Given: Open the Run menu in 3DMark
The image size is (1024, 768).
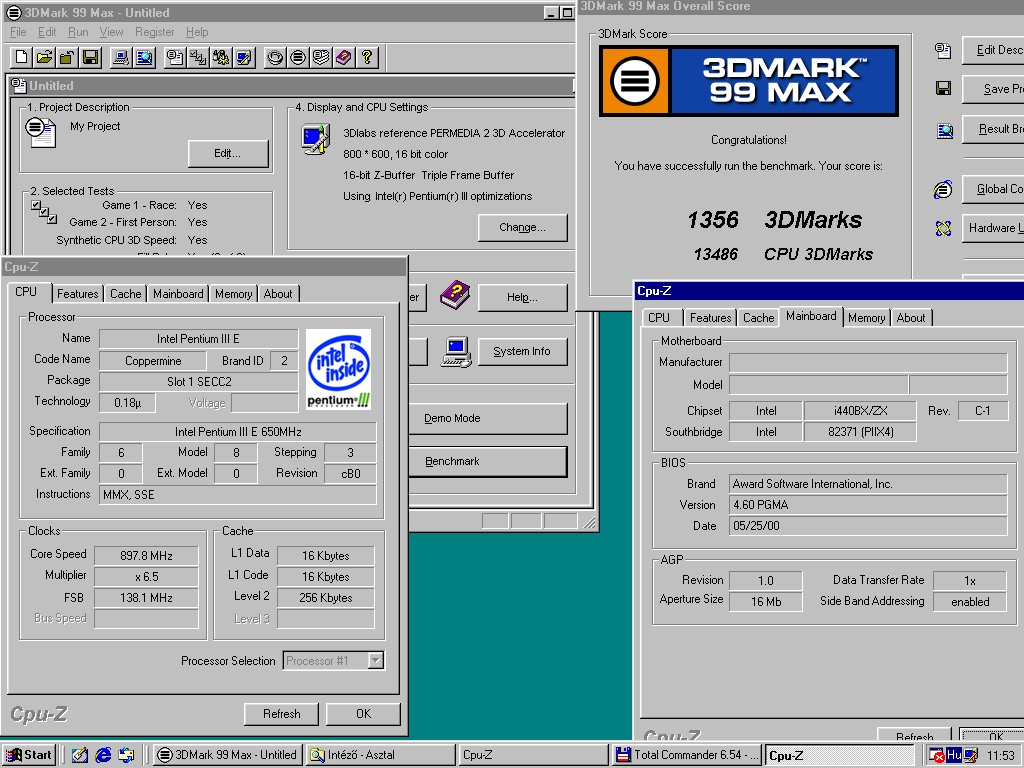Looking at the screenshot, I should tap(78, 32).
